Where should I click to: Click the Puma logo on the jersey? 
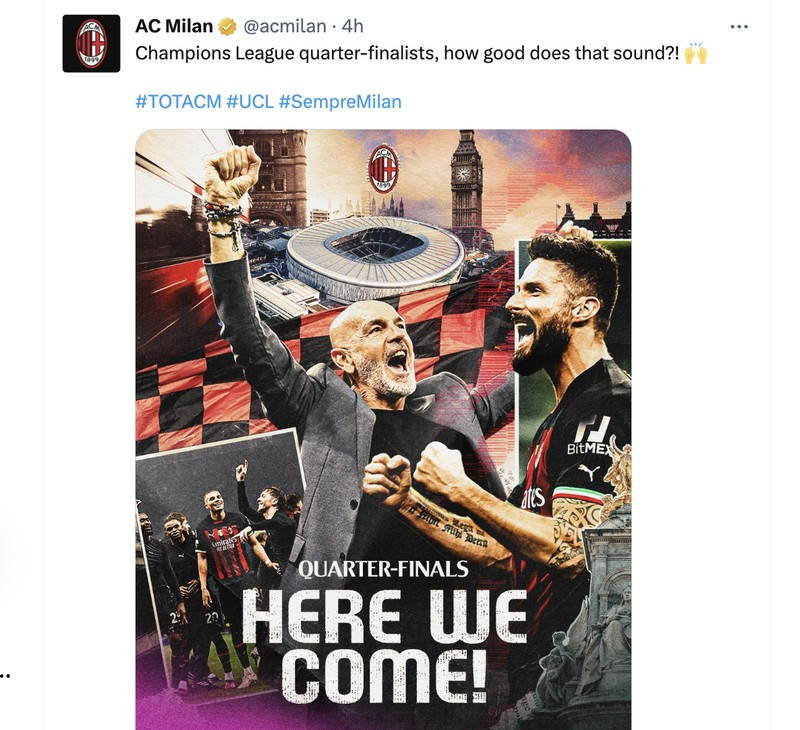point(589,472)
